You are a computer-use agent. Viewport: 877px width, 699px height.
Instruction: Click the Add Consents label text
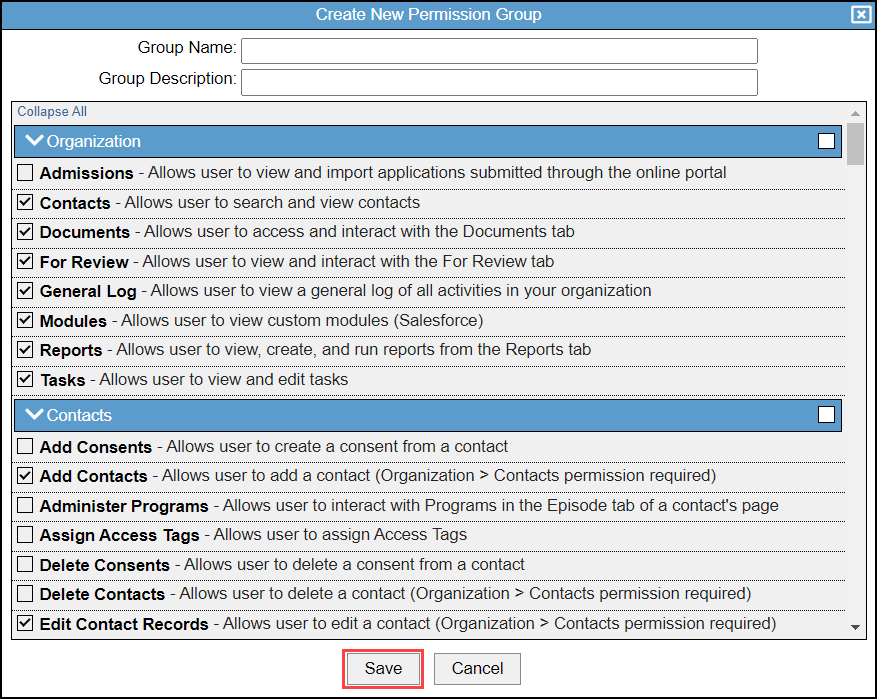[96, 447]
